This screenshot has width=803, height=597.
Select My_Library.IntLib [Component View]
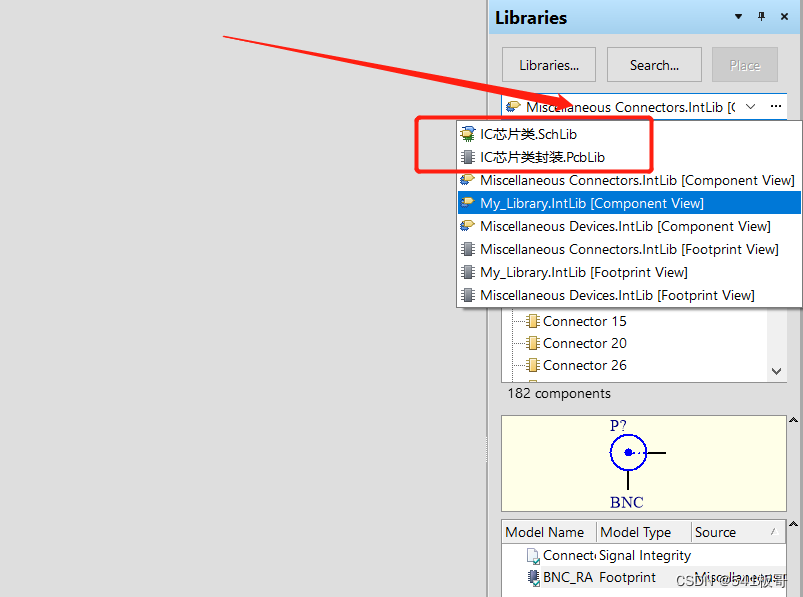tap(592, 203)
